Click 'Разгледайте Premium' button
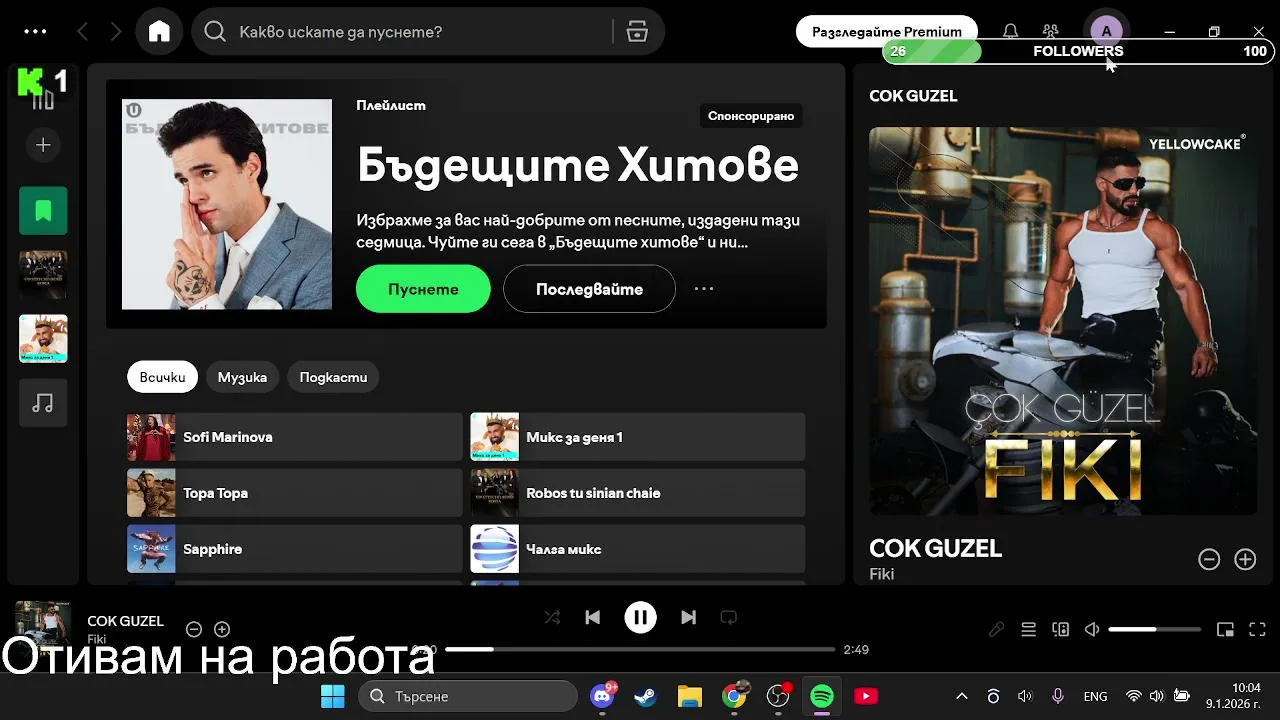Screen dimensions: 1280x720 (887, 32)
